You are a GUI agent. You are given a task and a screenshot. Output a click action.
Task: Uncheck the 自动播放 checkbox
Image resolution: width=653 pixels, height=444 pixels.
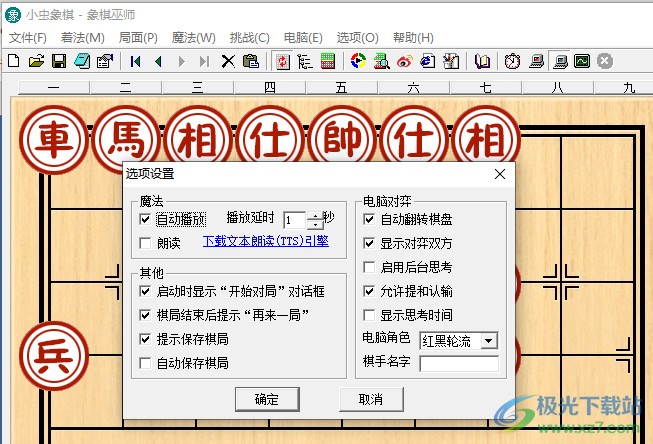tap(145, 219)
